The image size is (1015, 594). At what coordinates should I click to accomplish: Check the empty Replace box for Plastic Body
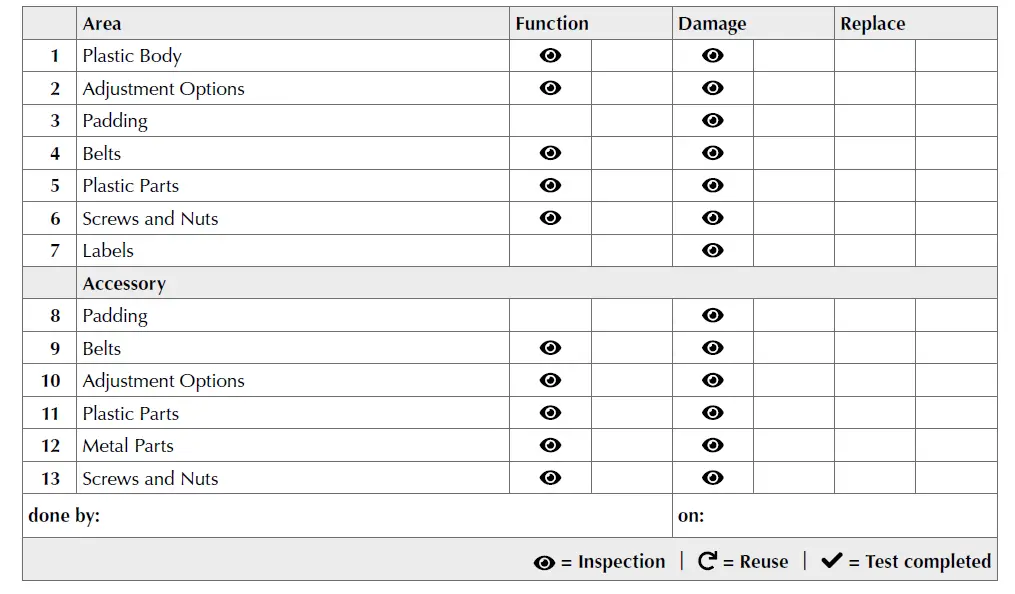click(875, 56)
